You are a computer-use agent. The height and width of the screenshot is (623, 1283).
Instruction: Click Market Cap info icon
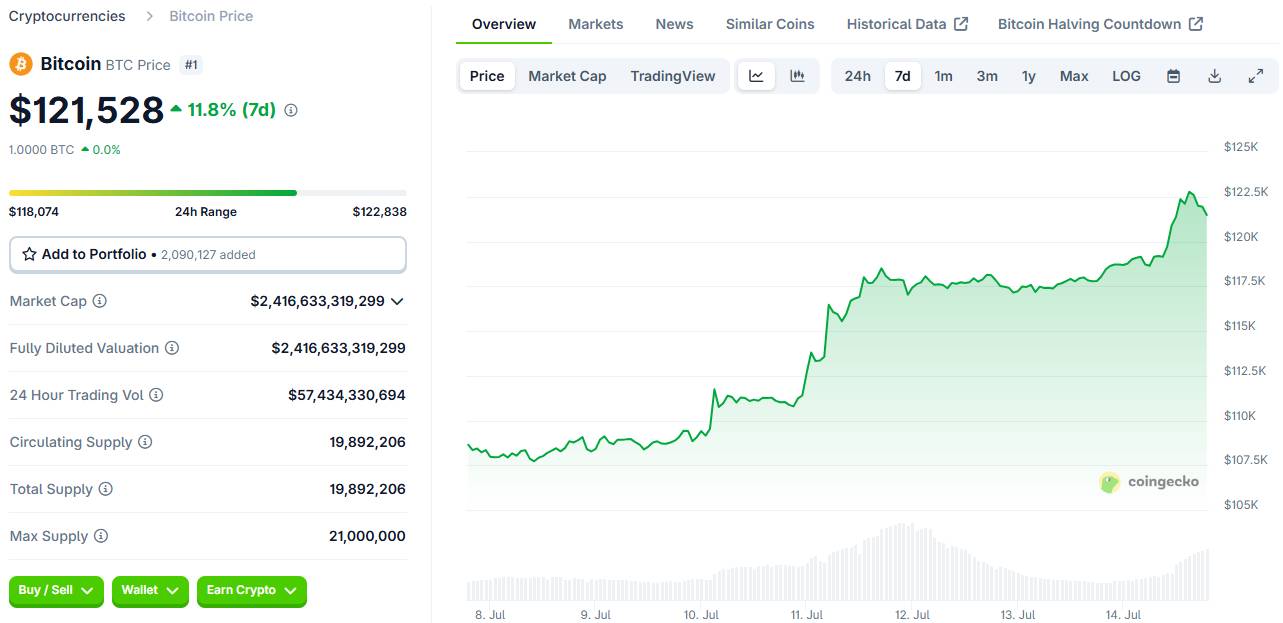point(100,301)
